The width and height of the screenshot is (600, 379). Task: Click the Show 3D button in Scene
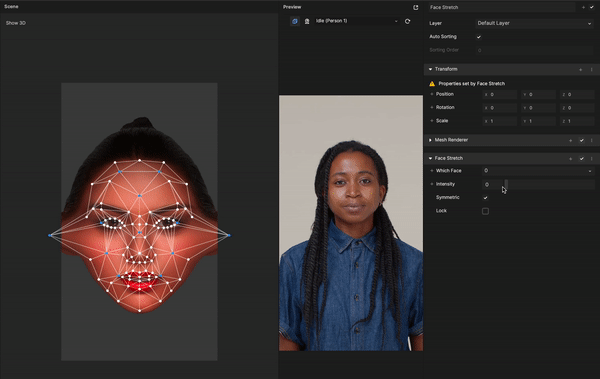(16, 23)
